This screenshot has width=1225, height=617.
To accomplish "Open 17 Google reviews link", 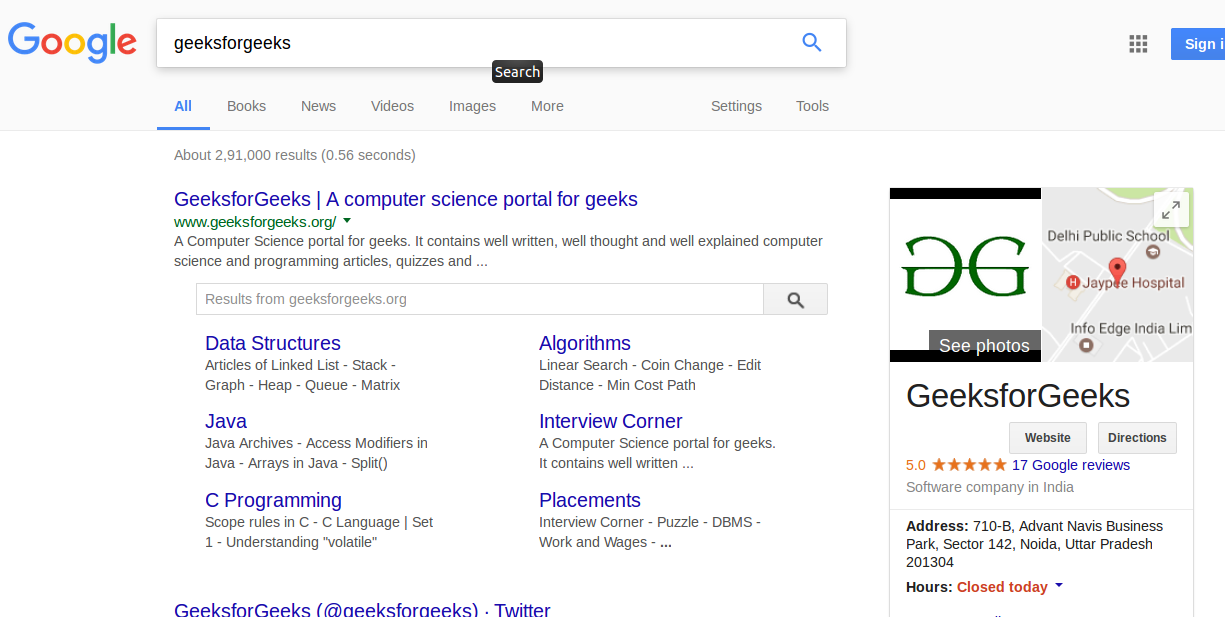I will 1070,465.
